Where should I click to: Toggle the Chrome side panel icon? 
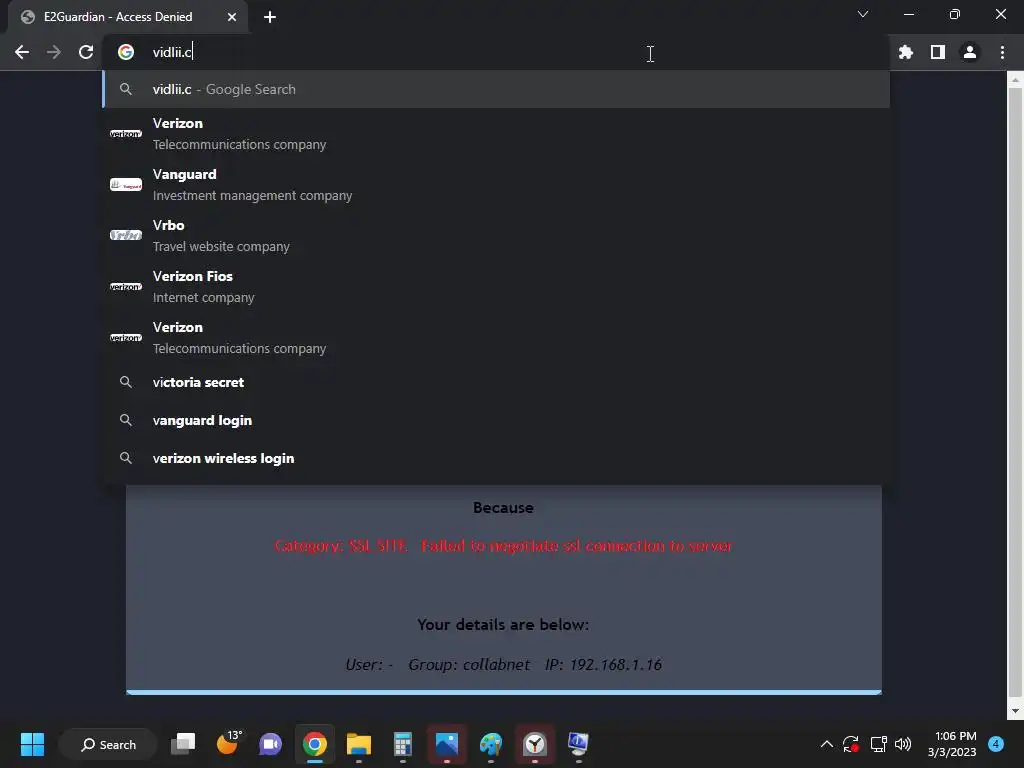click(938, 52)
